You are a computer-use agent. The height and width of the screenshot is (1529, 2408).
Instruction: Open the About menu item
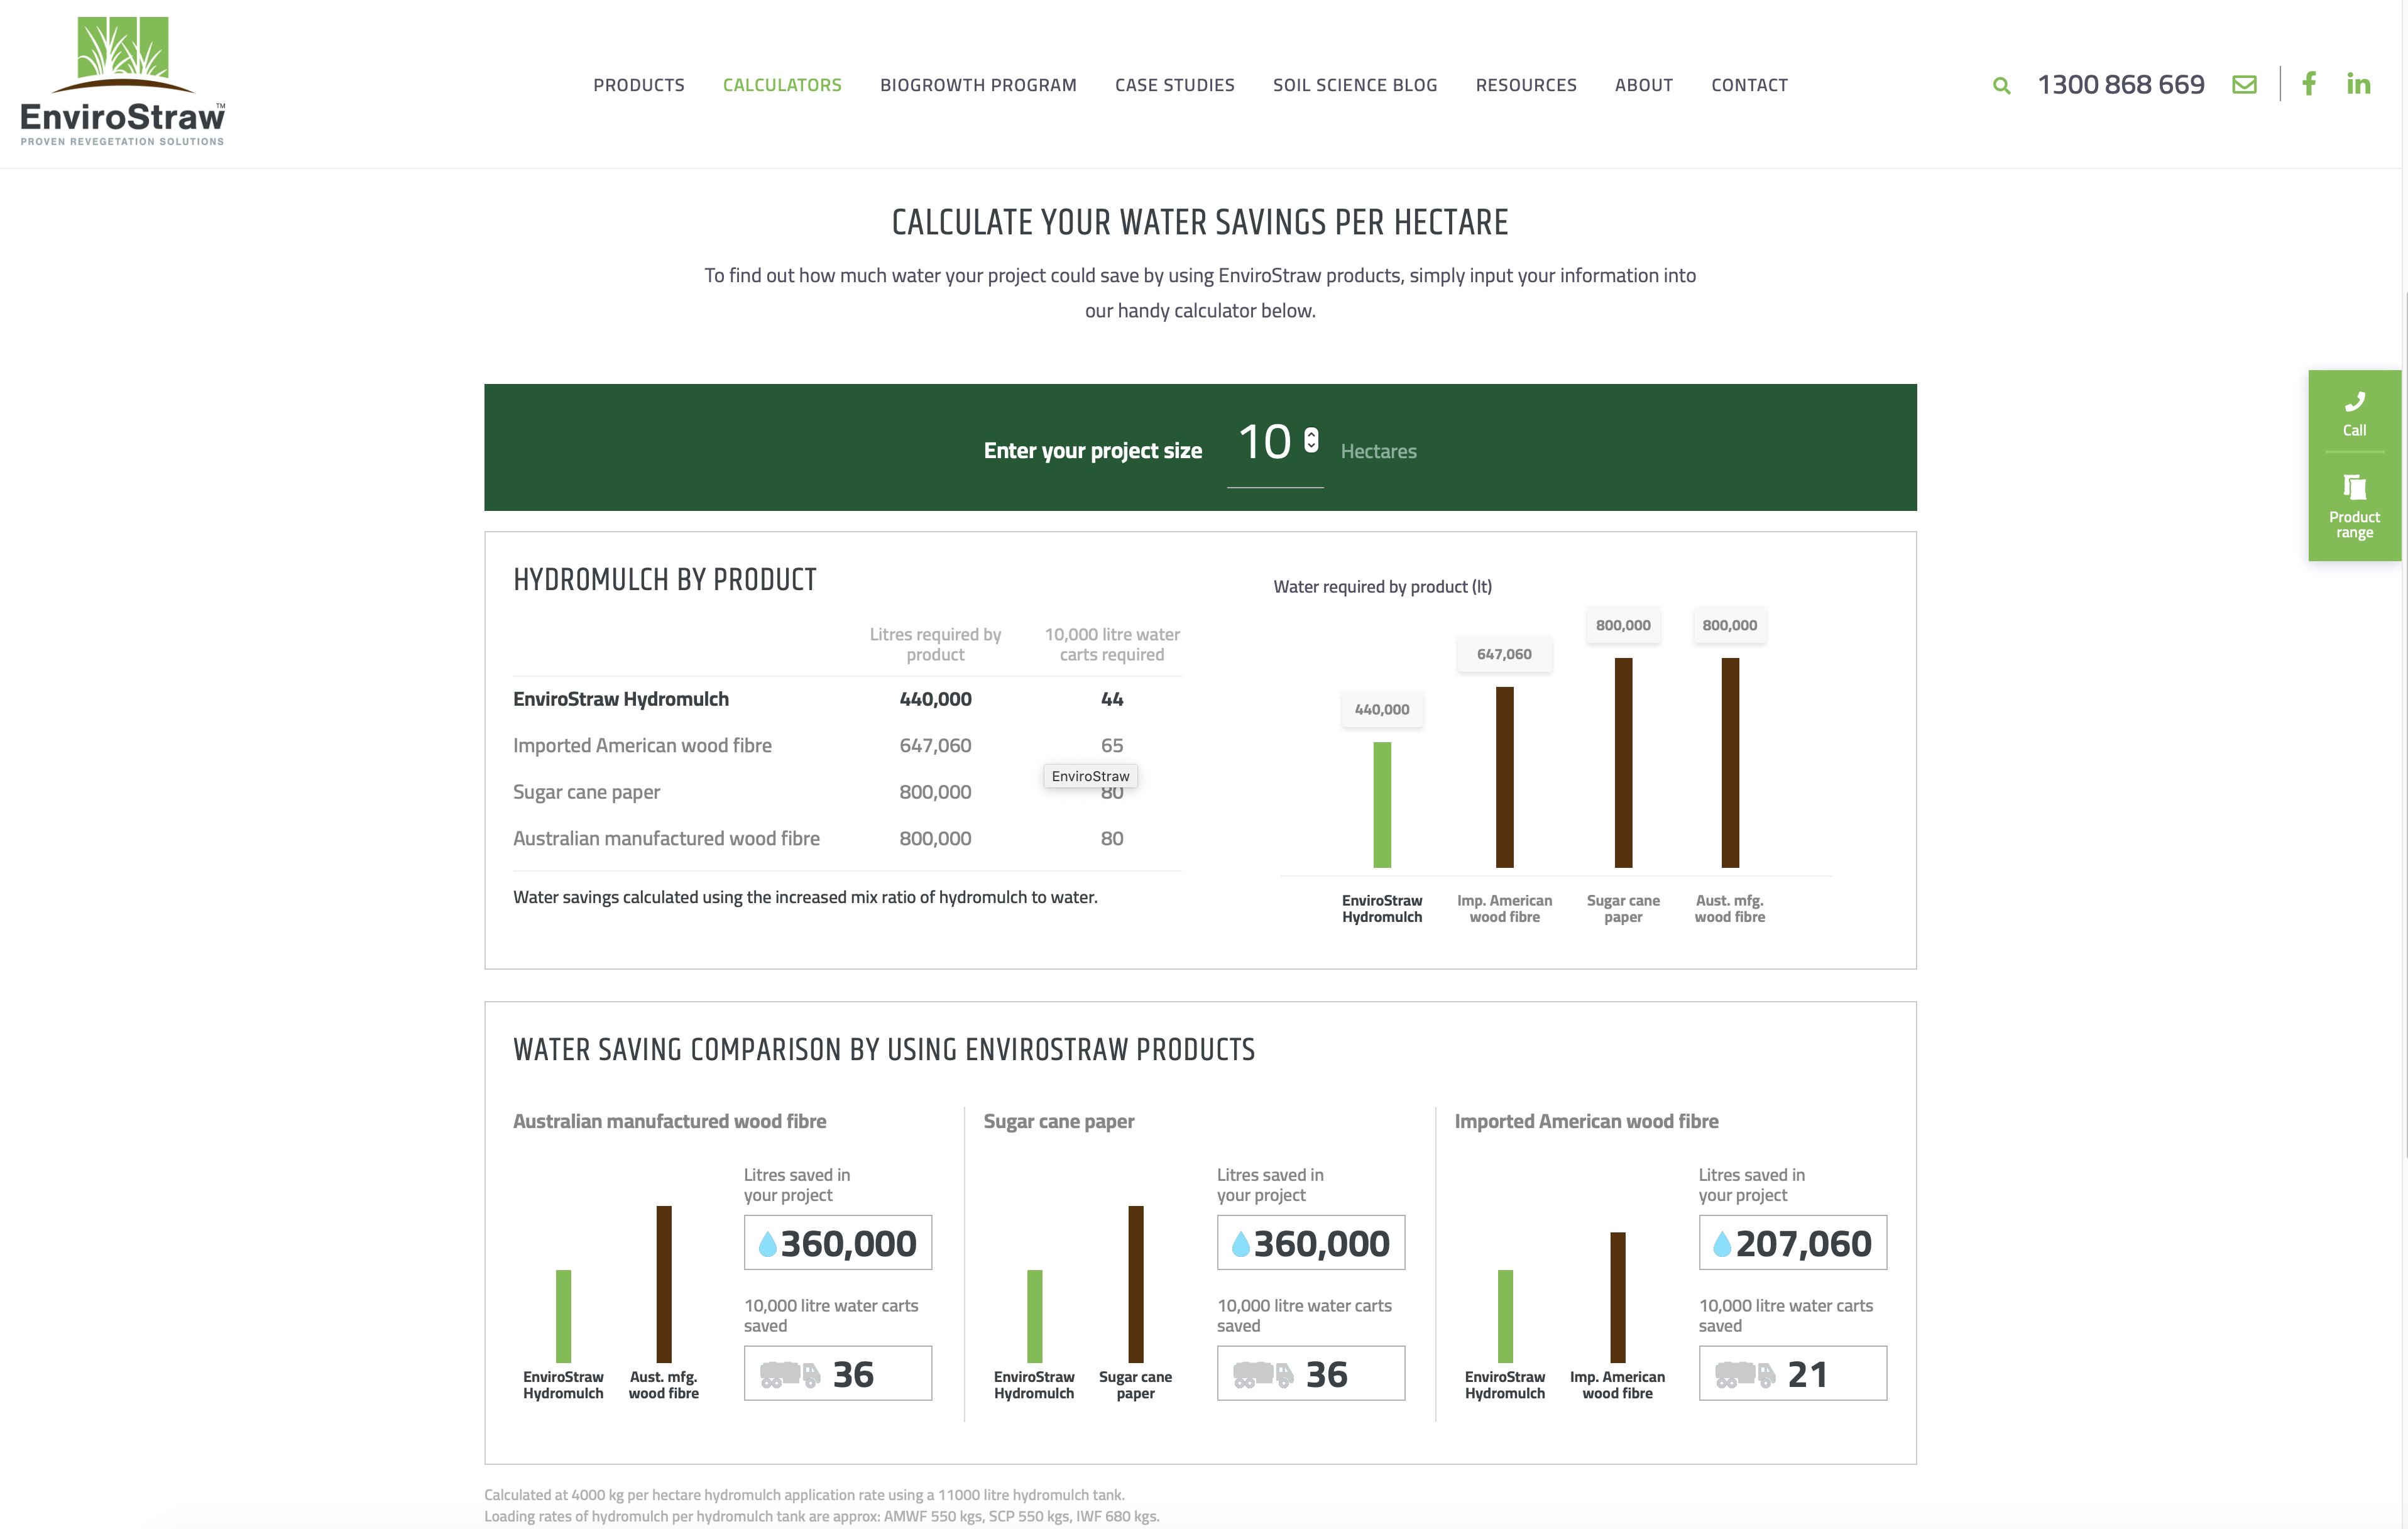pyautogui.click(x=1644, y=85)
